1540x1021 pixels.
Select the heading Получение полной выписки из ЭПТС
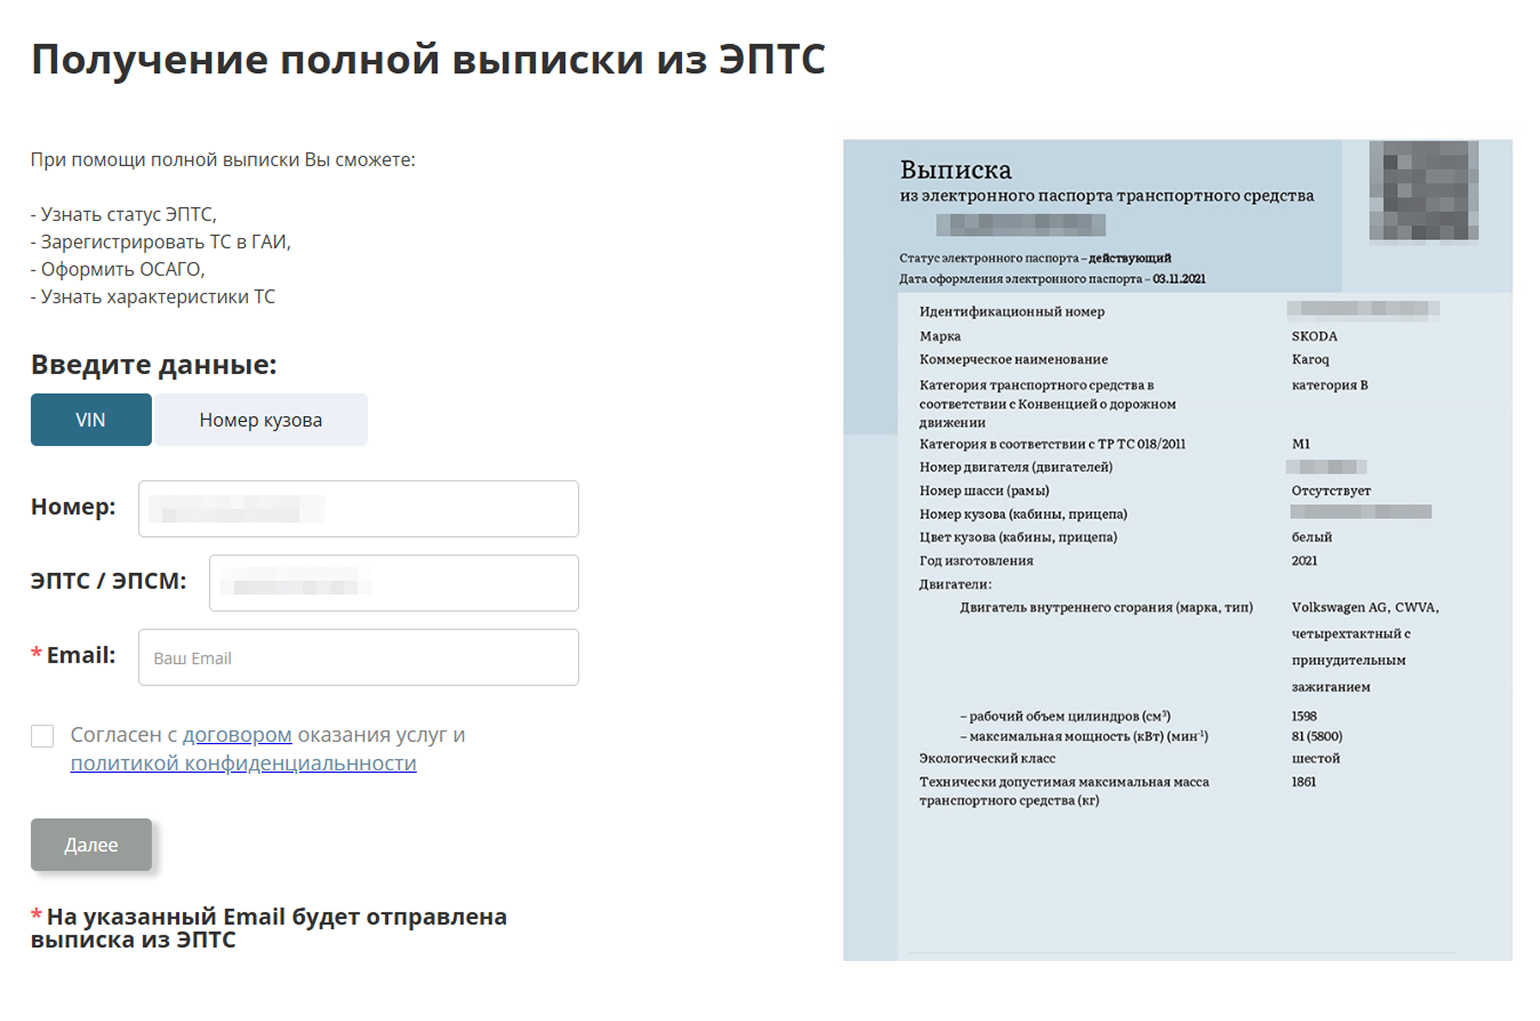429,59
